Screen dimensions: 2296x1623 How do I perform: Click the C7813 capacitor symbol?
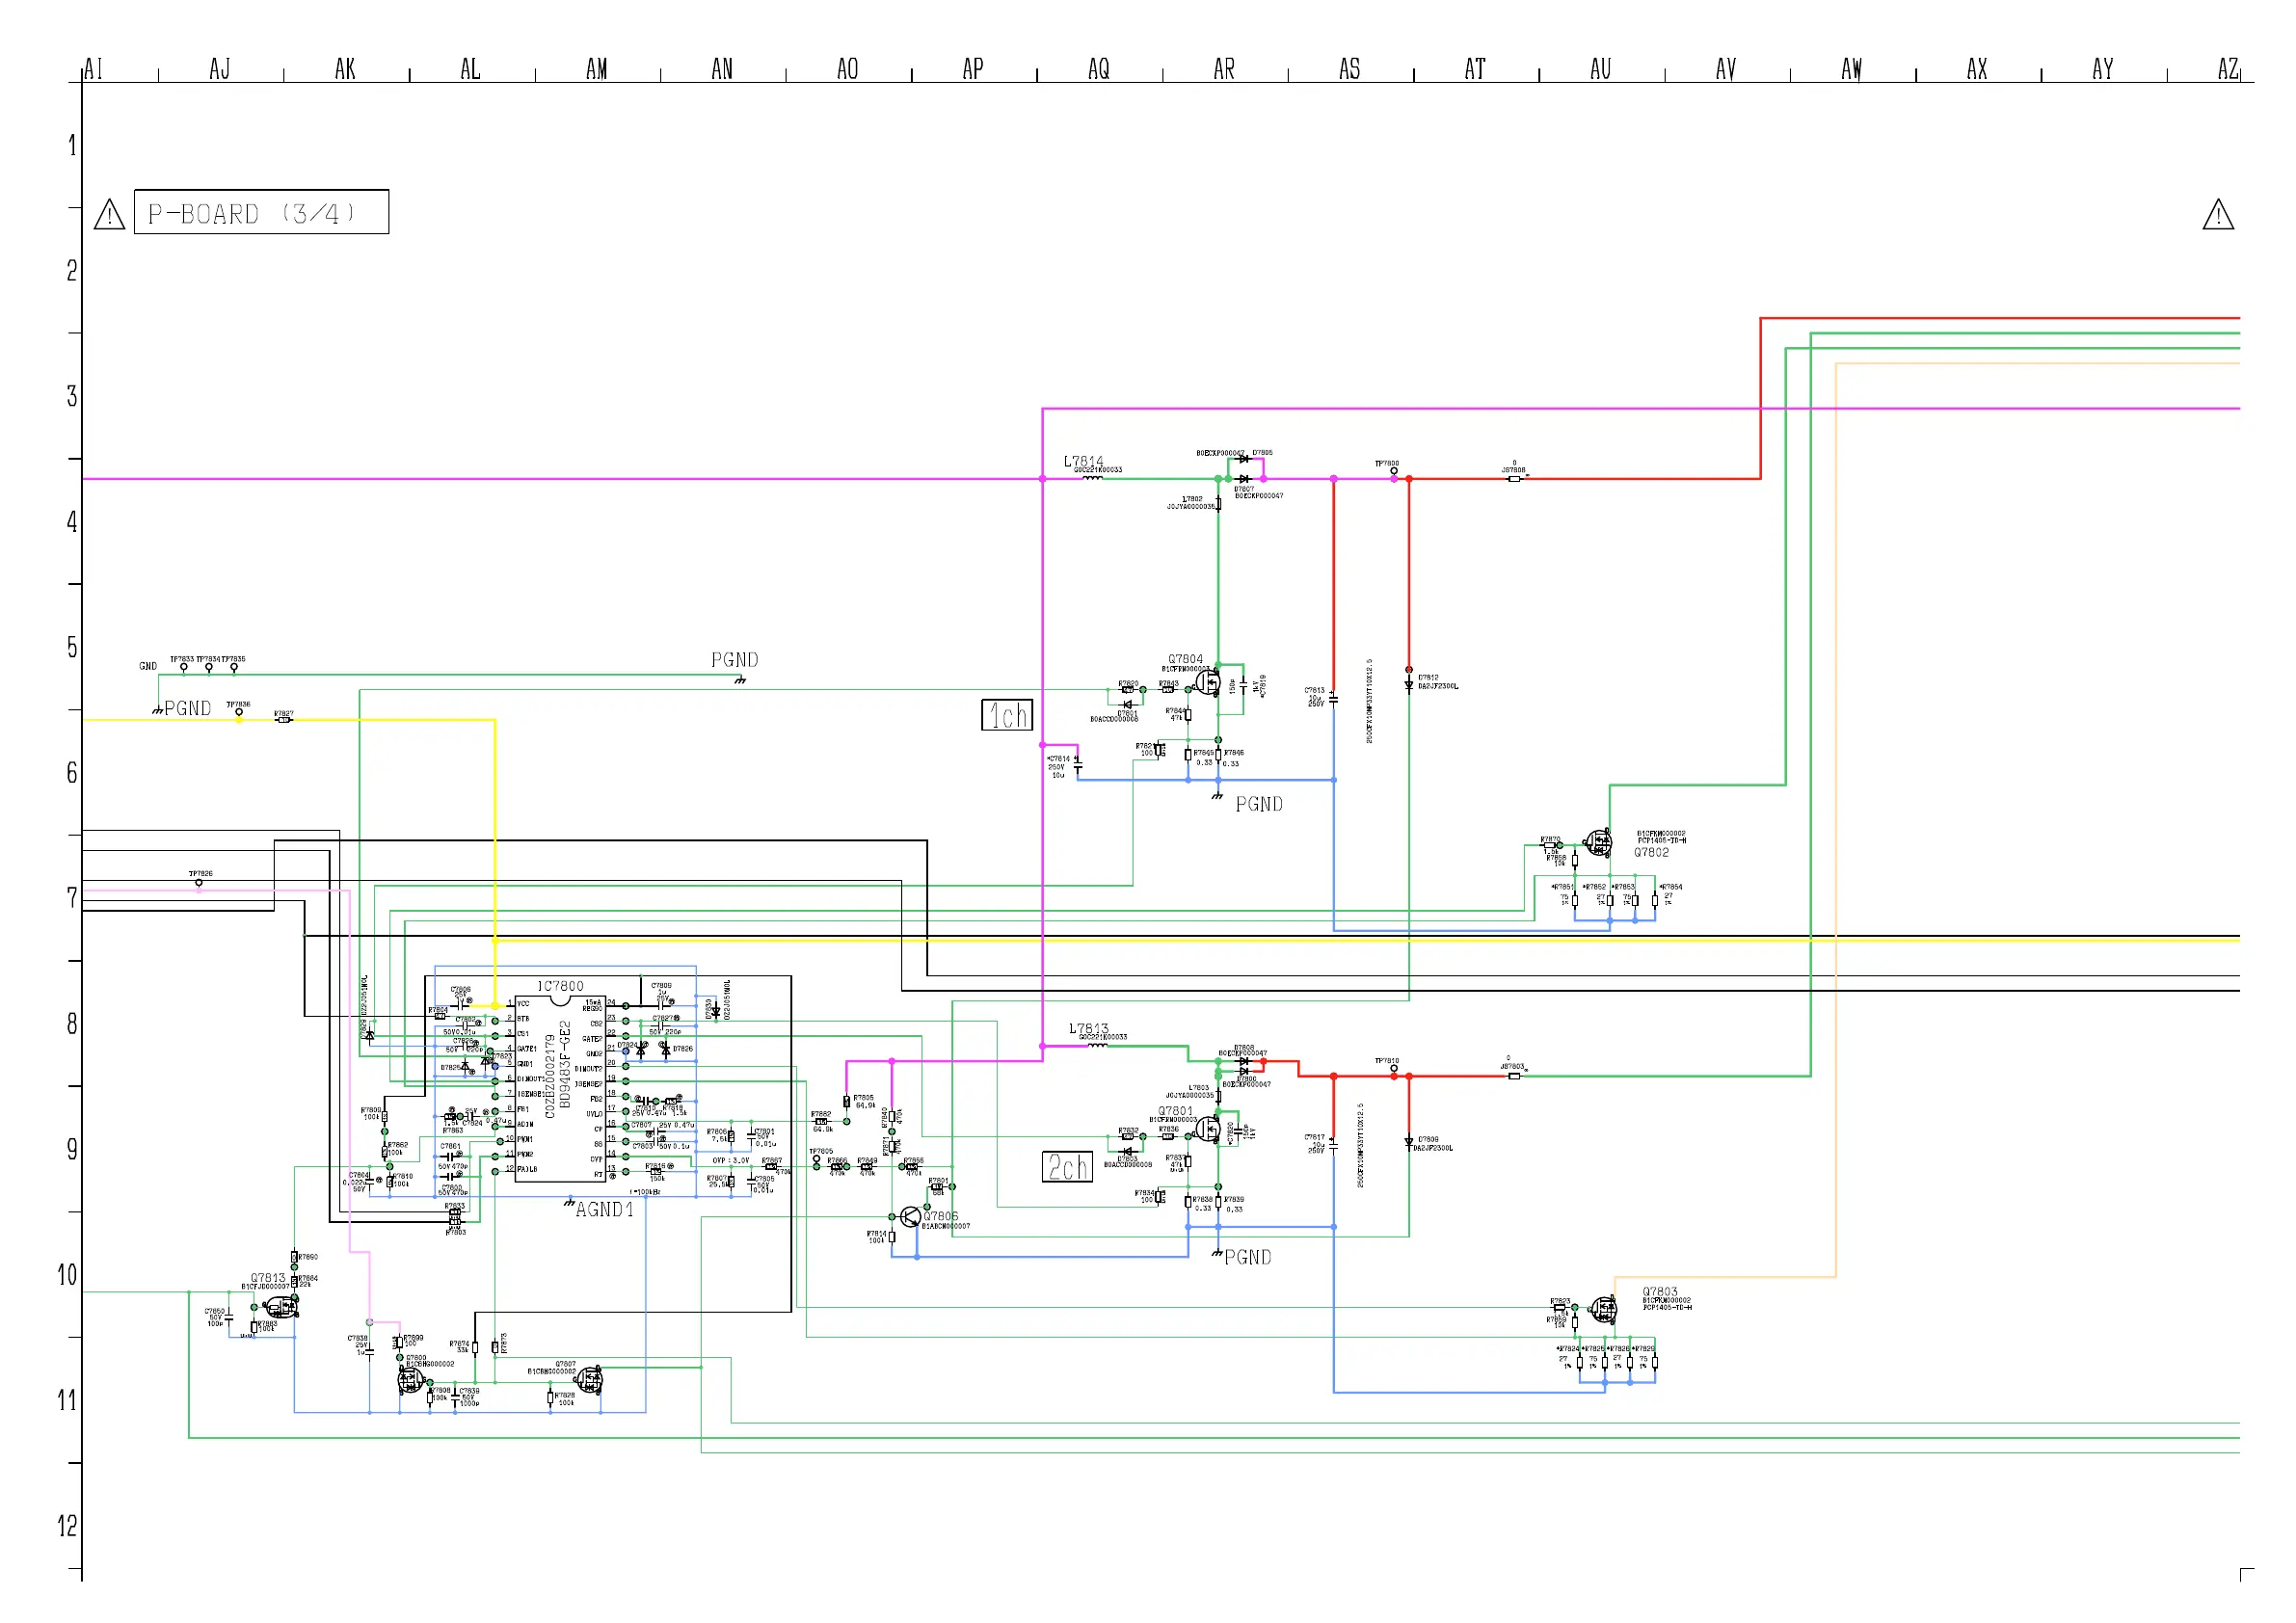pyautogui.click(x=1333, y=698)
